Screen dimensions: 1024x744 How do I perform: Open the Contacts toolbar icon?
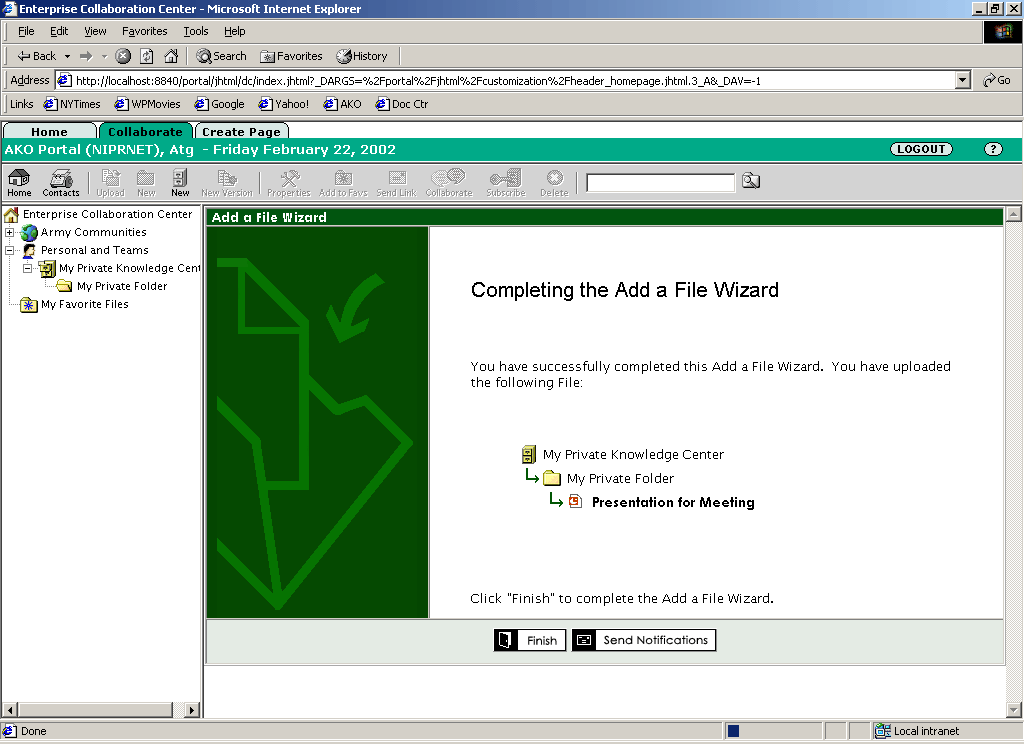click(61, 181)
